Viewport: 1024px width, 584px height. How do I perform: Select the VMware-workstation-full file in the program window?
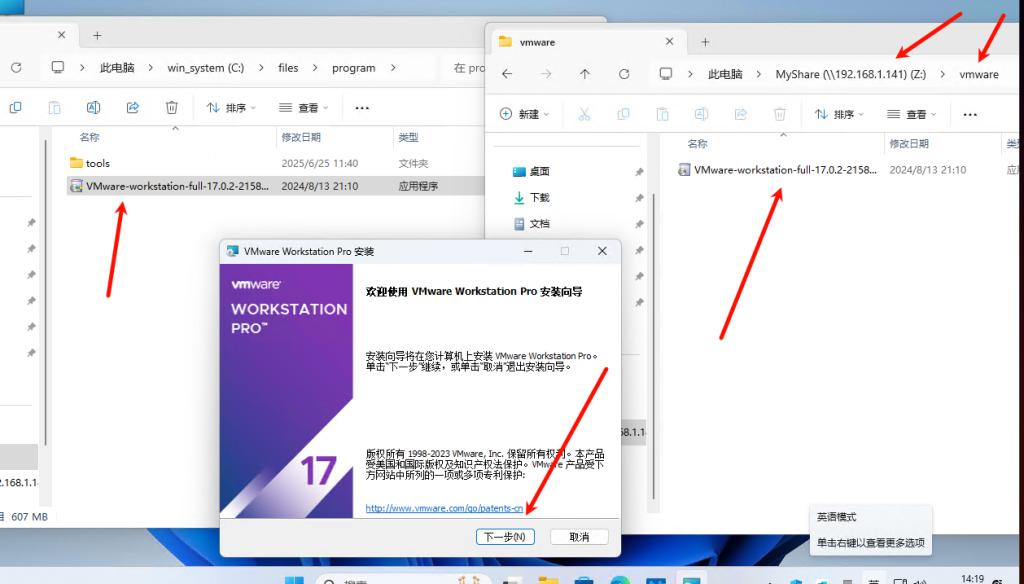274,186
